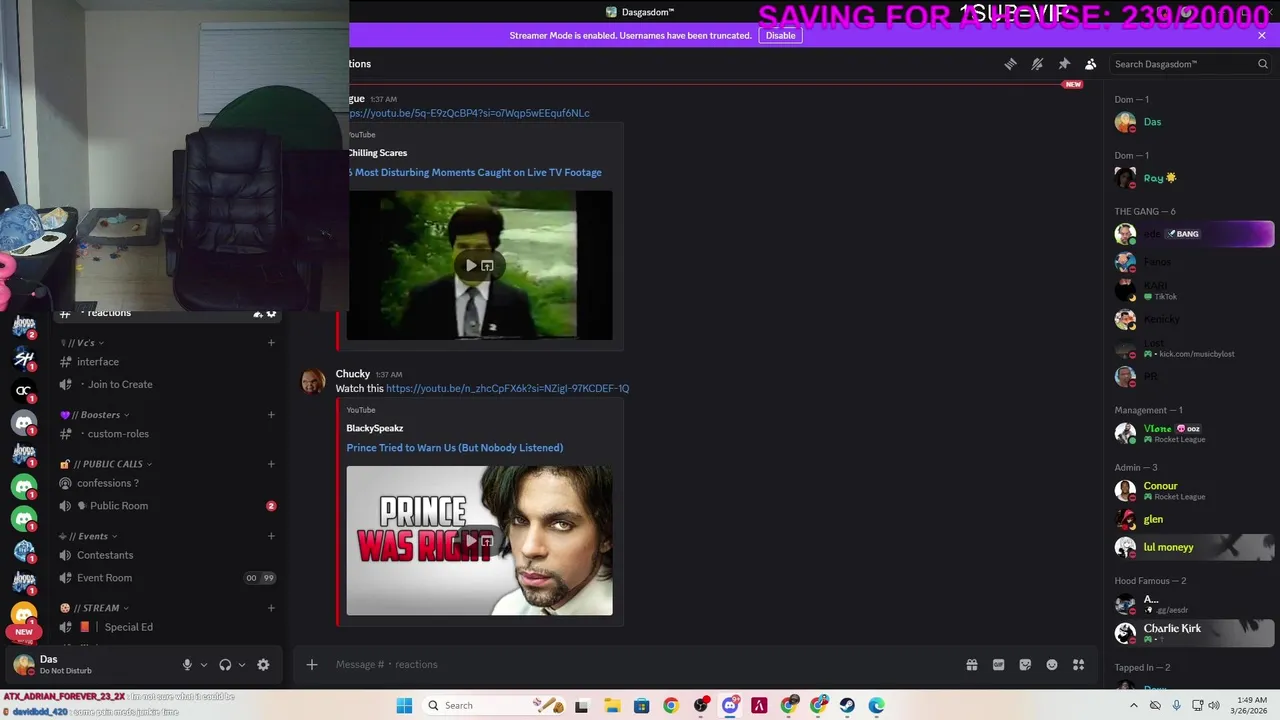Open the Windows Start menu
Viewport: 1280px width, 720px height.
click(x=404, y=705)
